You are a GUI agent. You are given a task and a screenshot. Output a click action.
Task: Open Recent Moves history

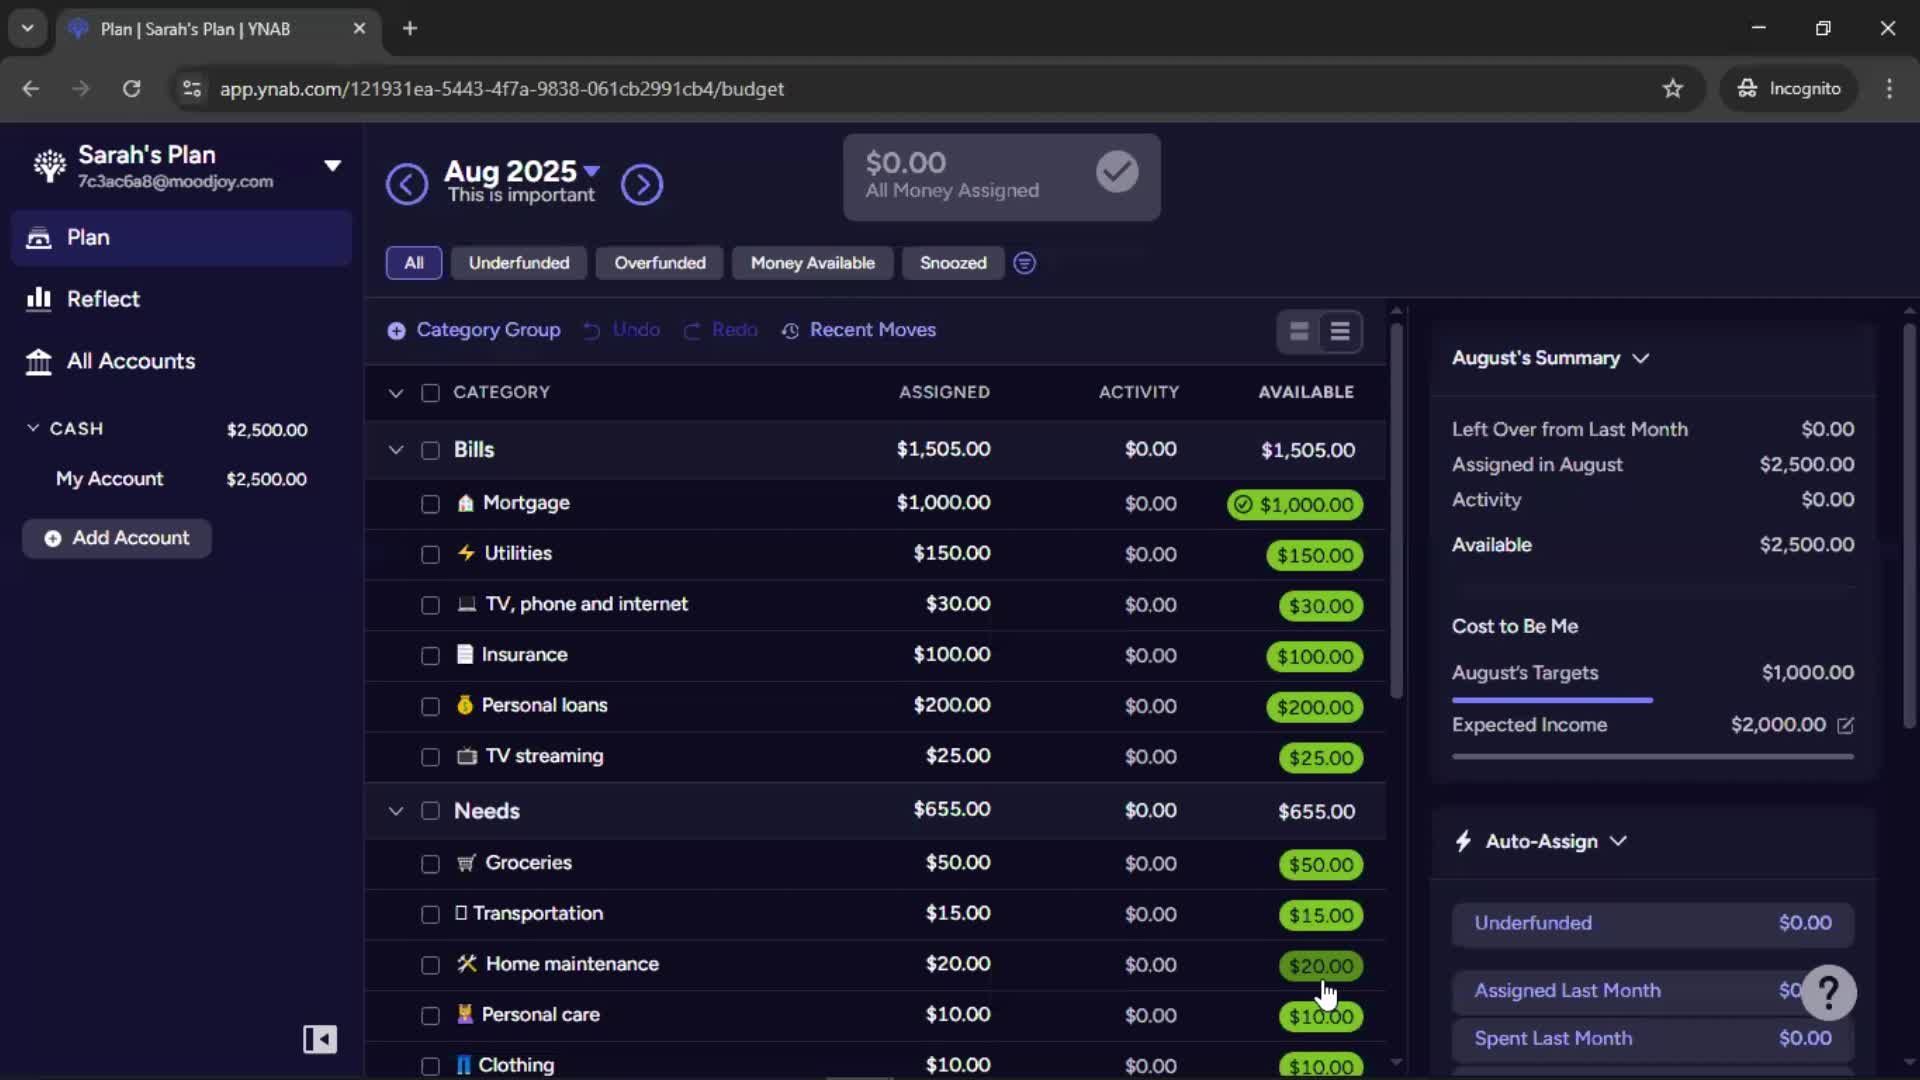click(x=859, y=330)
